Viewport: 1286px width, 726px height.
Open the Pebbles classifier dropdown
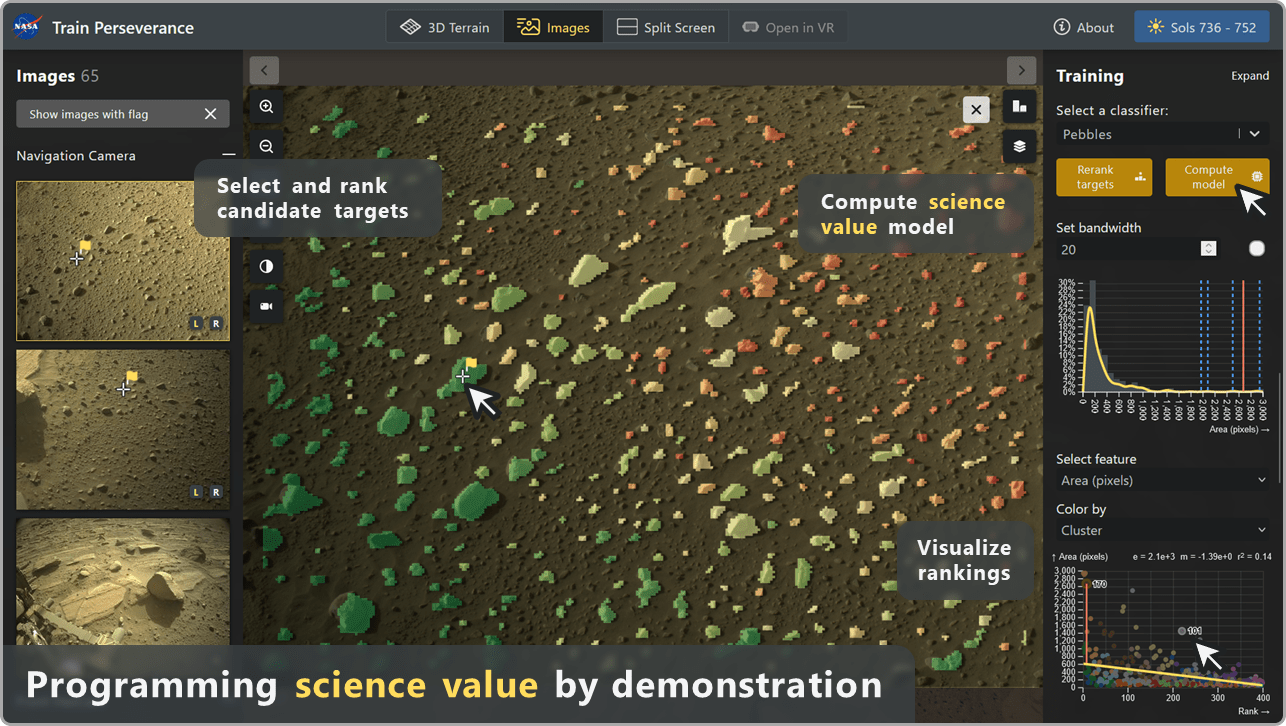tap(1163, 134)
